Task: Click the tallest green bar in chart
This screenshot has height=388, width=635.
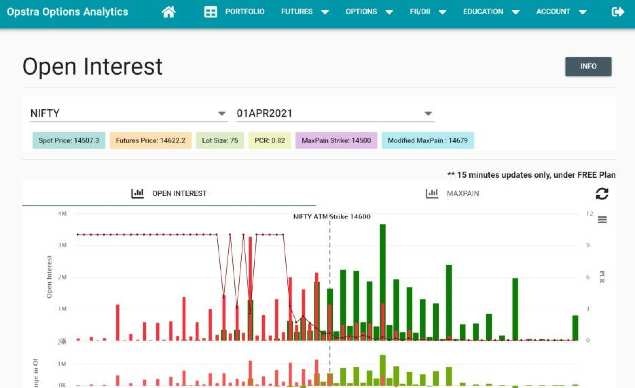Action: (x=383, y=282)
